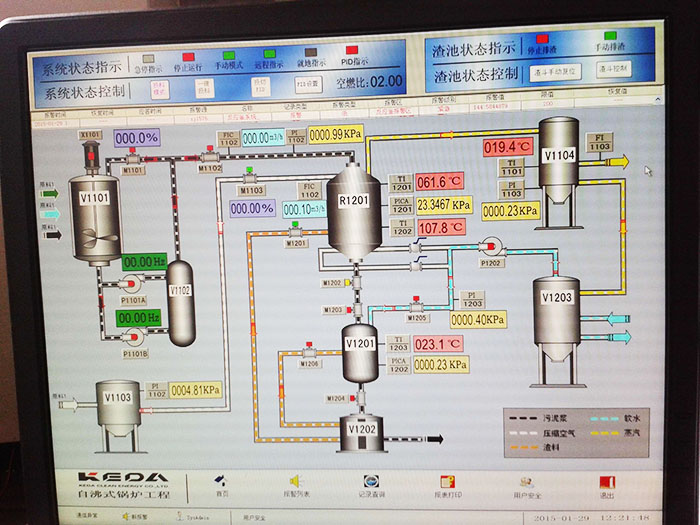Screen dimensions: 700x525
Task: Toggle the M1205 valve on water line
Action: tap(415, 307)
